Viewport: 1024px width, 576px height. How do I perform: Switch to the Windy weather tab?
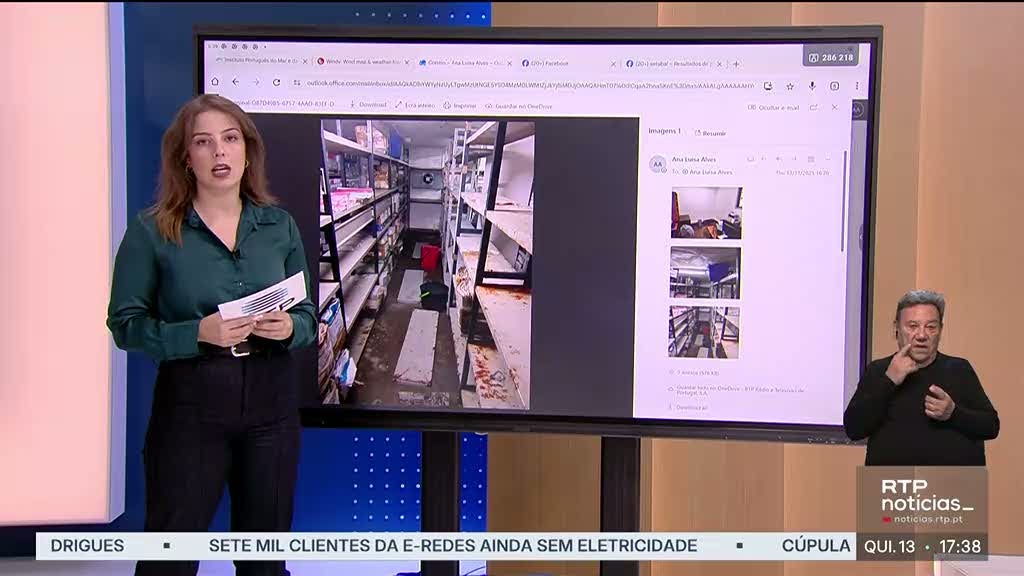click(x=358, y=62)
